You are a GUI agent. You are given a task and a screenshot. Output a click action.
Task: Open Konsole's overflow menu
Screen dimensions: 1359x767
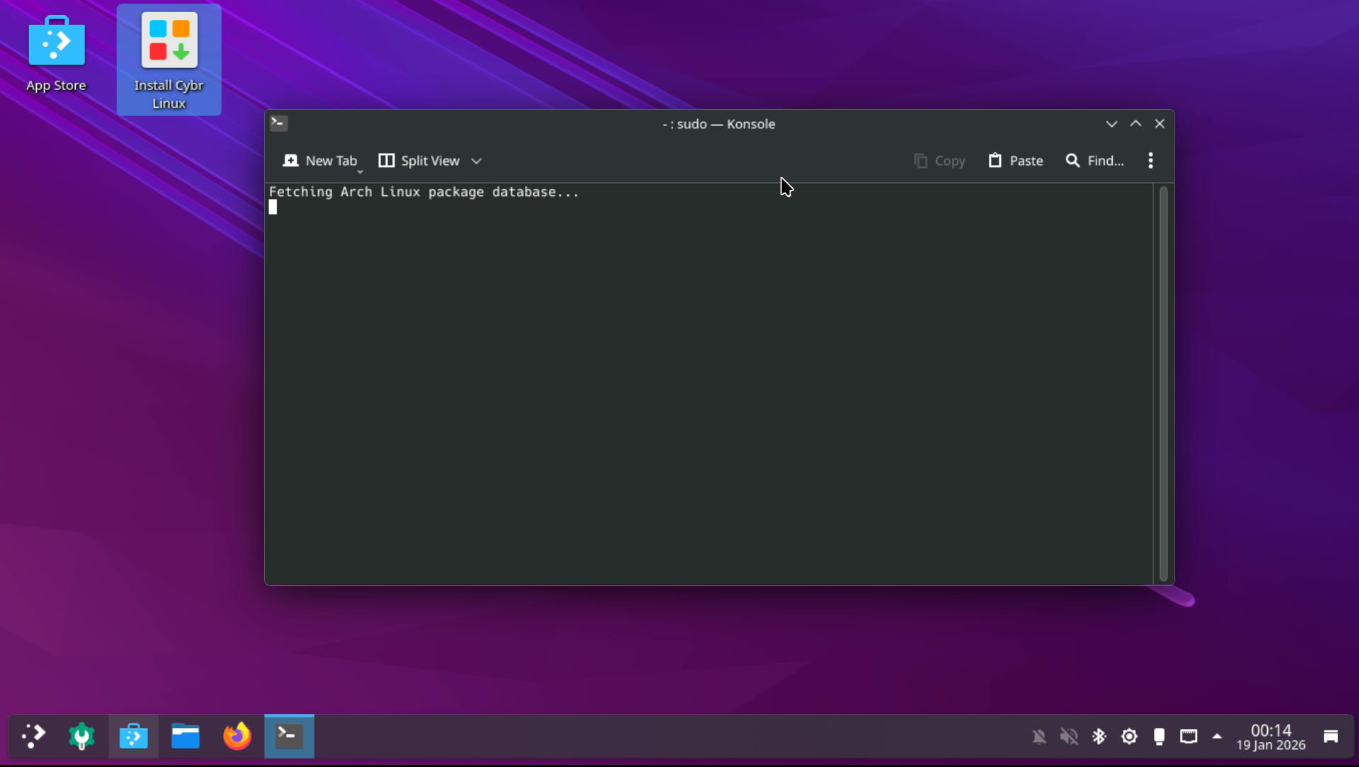pyautogui.click(x=1150, y=160)
